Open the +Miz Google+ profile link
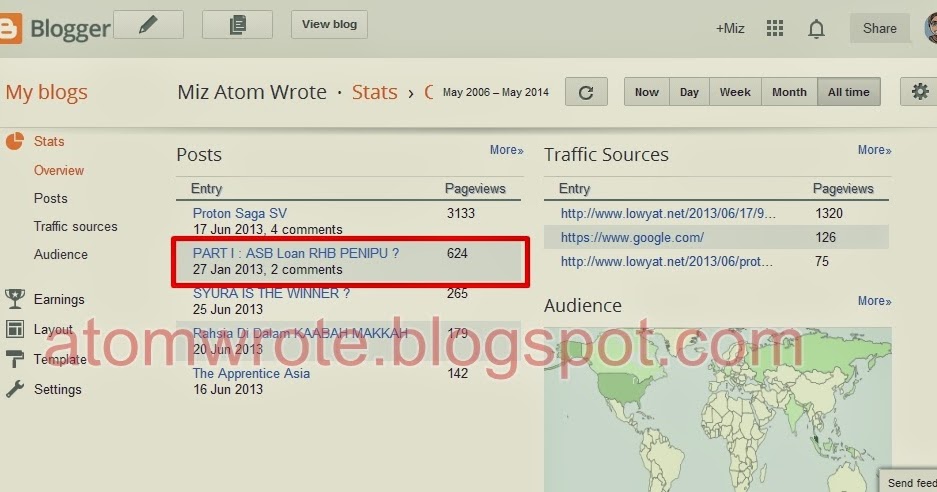Image resolution: width=937 pixels, height=492 pixels. (x=730, y=28)
